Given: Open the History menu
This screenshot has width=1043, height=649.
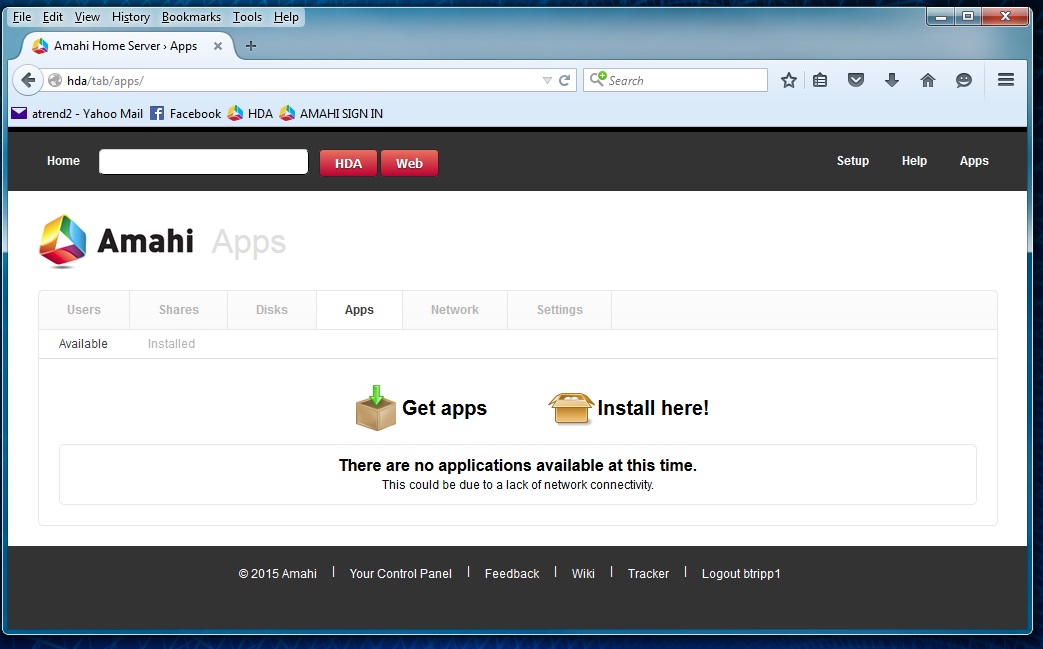Looking at the screenshot, I should click(130, 17).
